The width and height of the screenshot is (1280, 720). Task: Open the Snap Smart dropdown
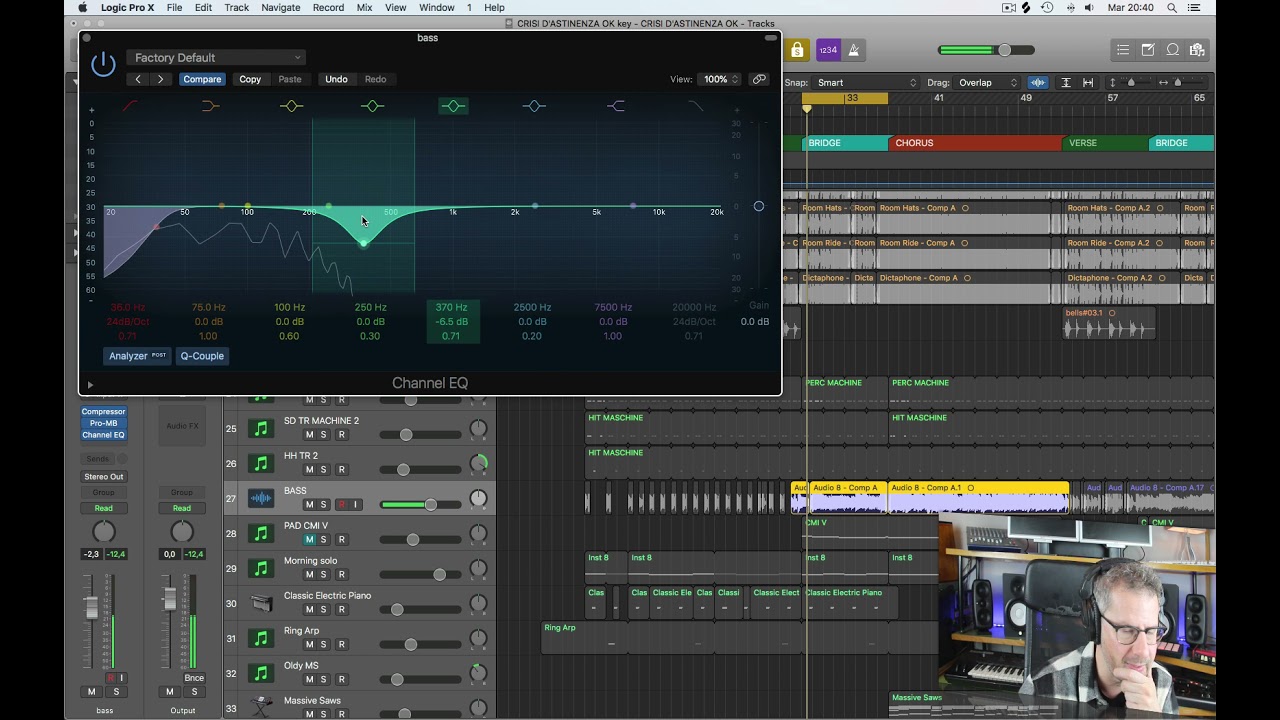(x=866, y=83)
